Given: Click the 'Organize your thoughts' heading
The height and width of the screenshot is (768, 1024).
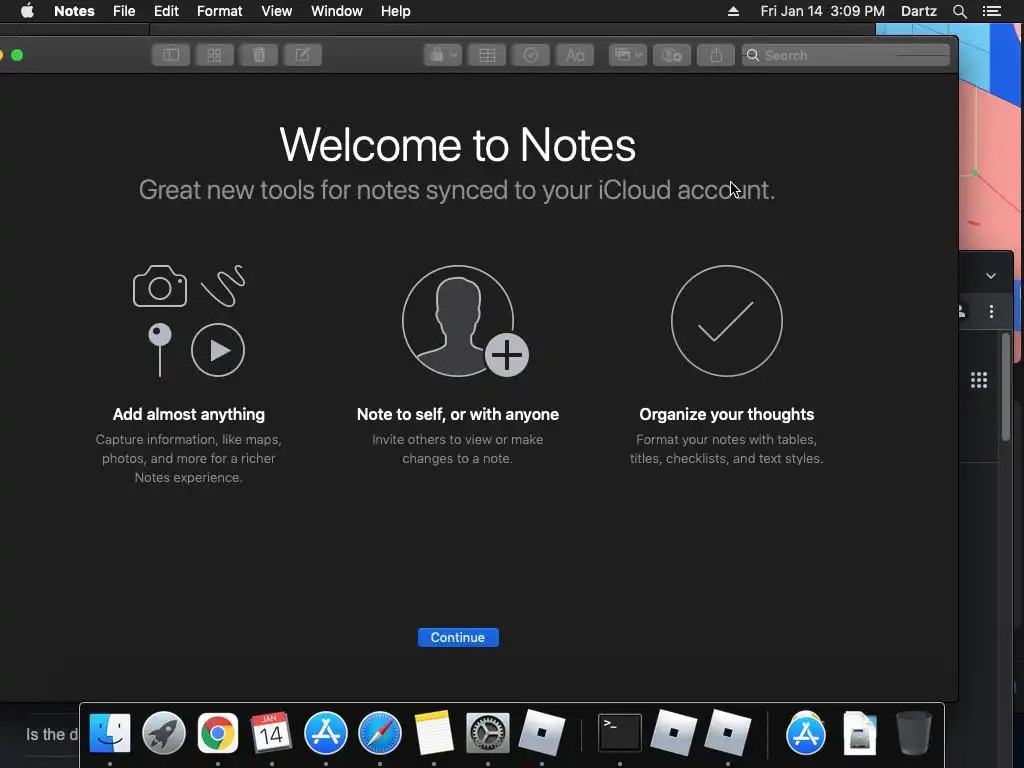Looking at the screenshot, I should 727,414.
